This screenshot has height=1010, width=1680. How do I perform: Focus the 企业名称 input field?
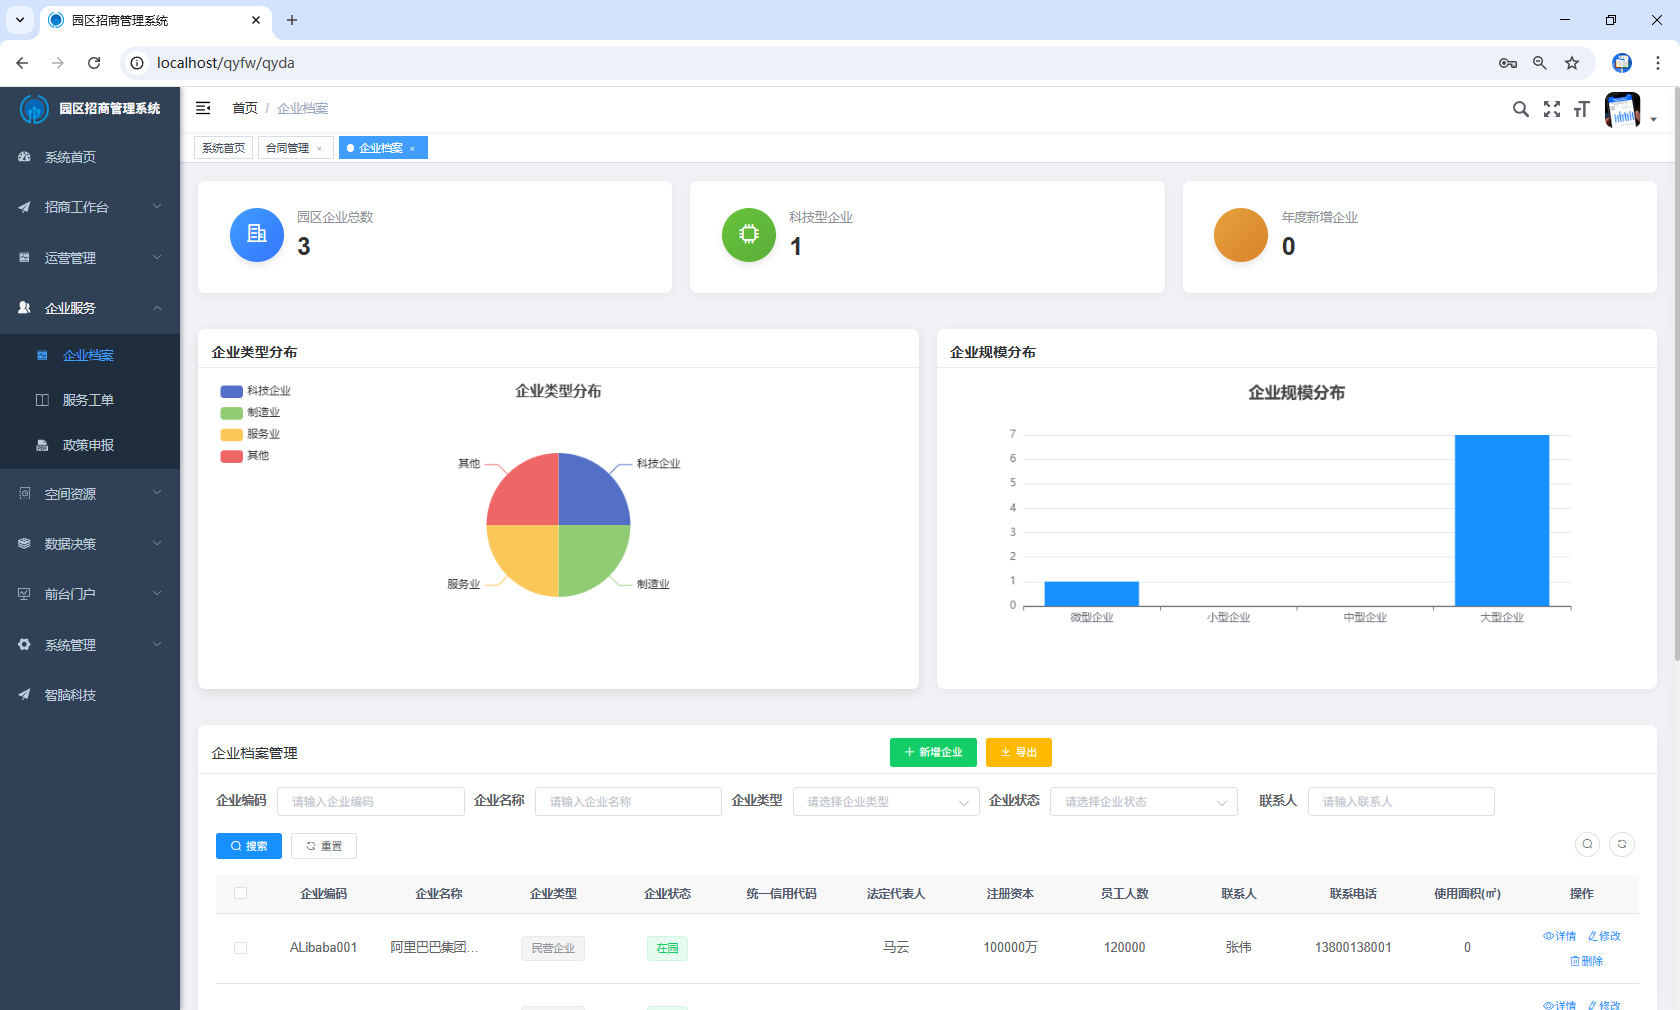tap(628, 802)
